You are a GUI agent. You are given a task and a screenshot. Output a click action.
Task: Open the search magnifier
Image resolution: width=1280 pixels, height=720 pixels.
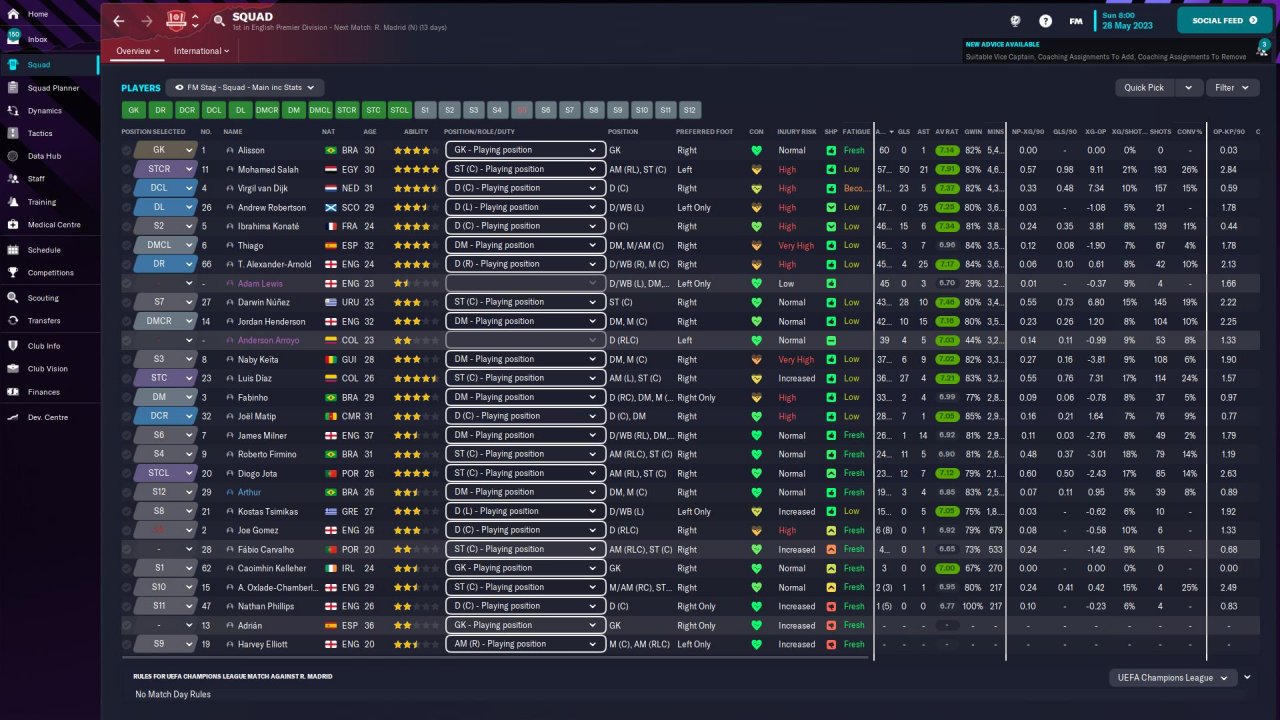point(219,21)
